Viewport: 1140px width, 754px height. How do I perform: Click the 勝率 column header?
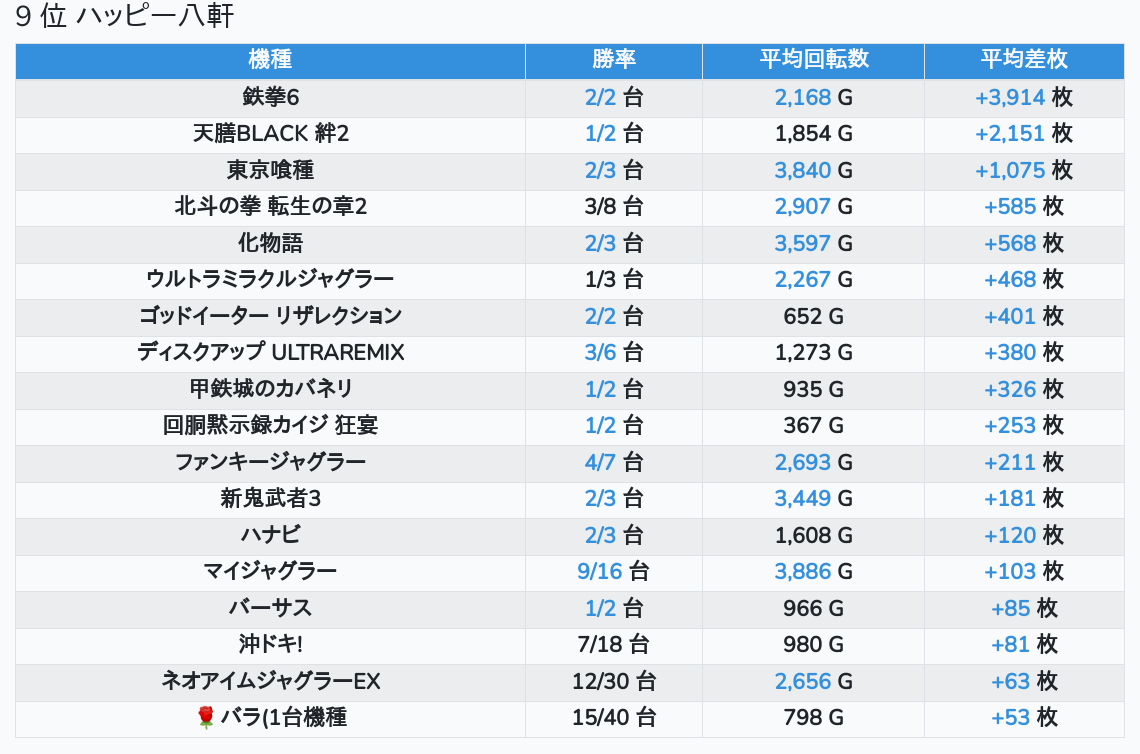coord(613,59)
